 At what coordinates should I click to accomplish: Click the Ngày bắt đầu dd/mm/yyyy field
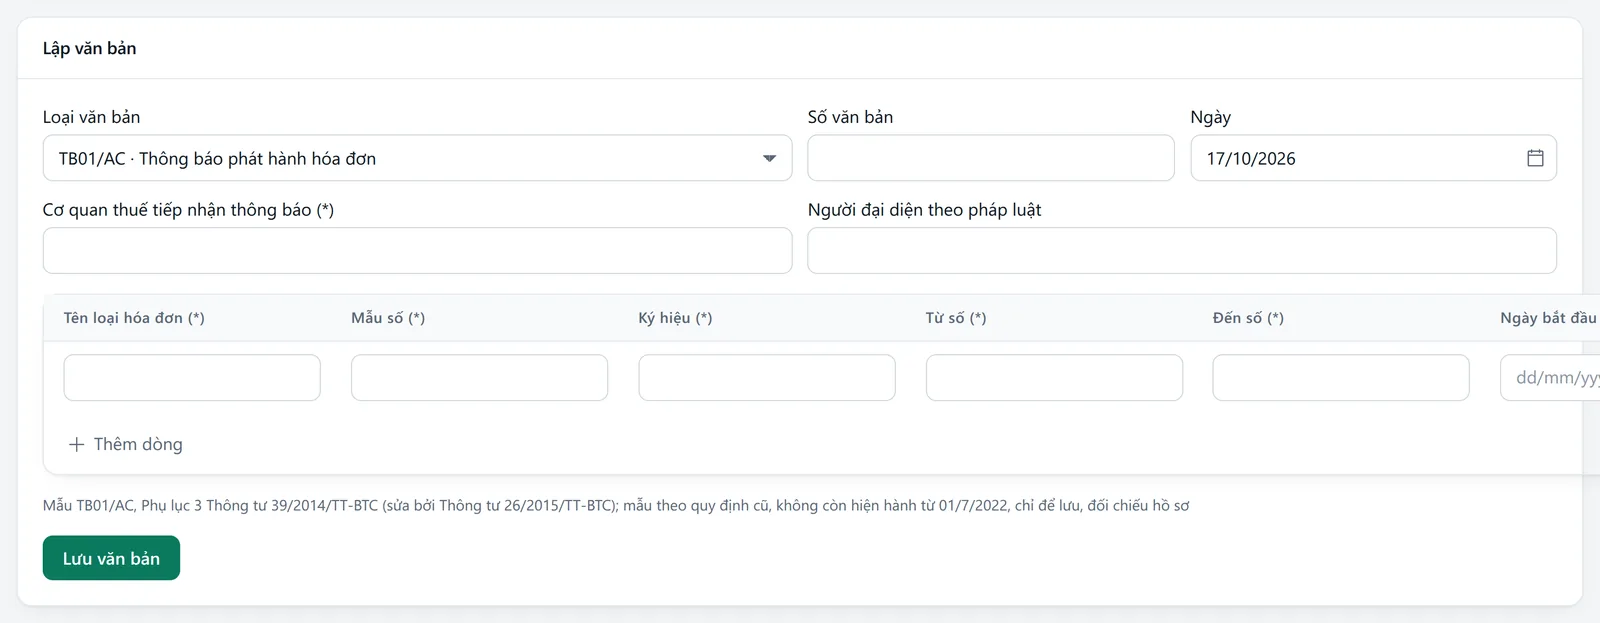tap(1550, 378)
